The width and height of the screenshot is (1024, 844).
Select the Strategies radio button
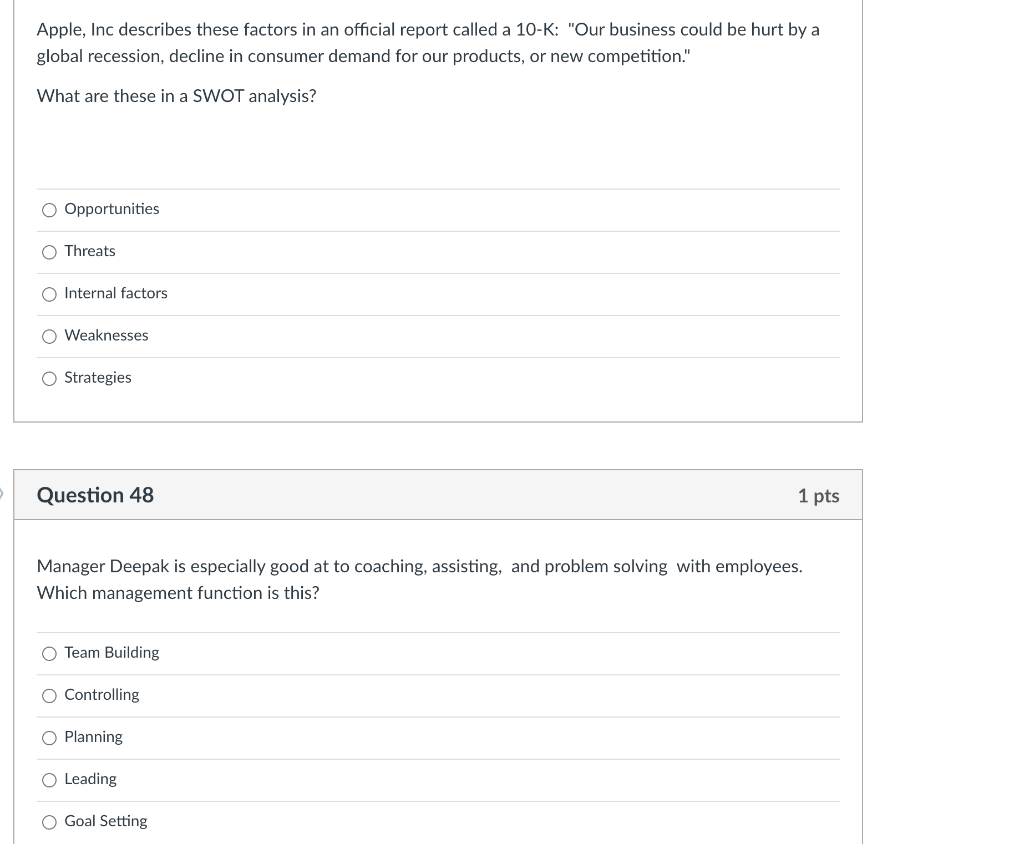click(x=49, y=378)
